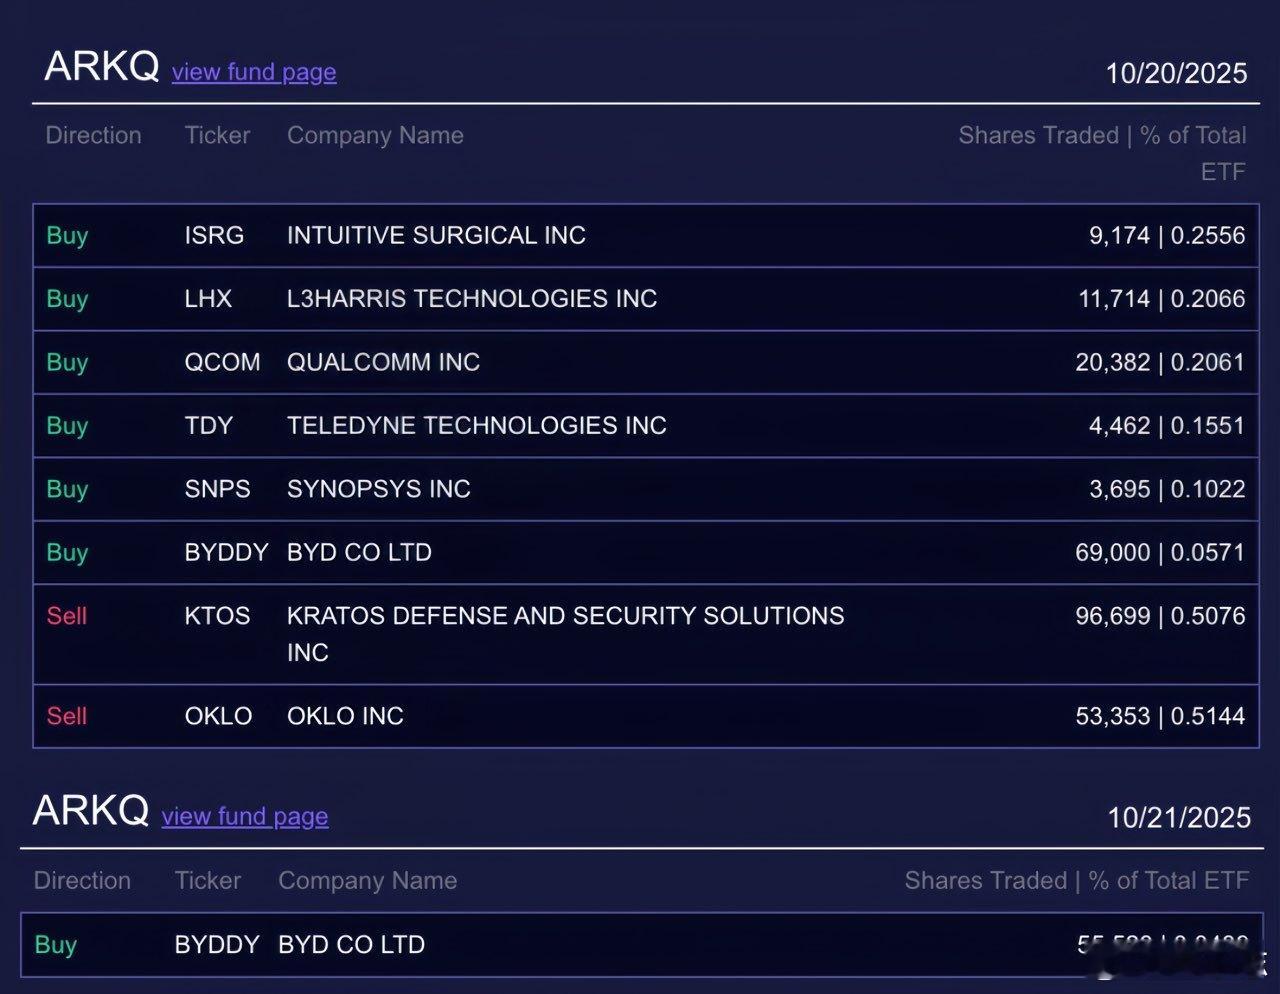Image resolution: width=1280 pixels, height=994 pixels.
Task: Click the Ticker header in the 10/20/2025 table
Action: point(217,135)
